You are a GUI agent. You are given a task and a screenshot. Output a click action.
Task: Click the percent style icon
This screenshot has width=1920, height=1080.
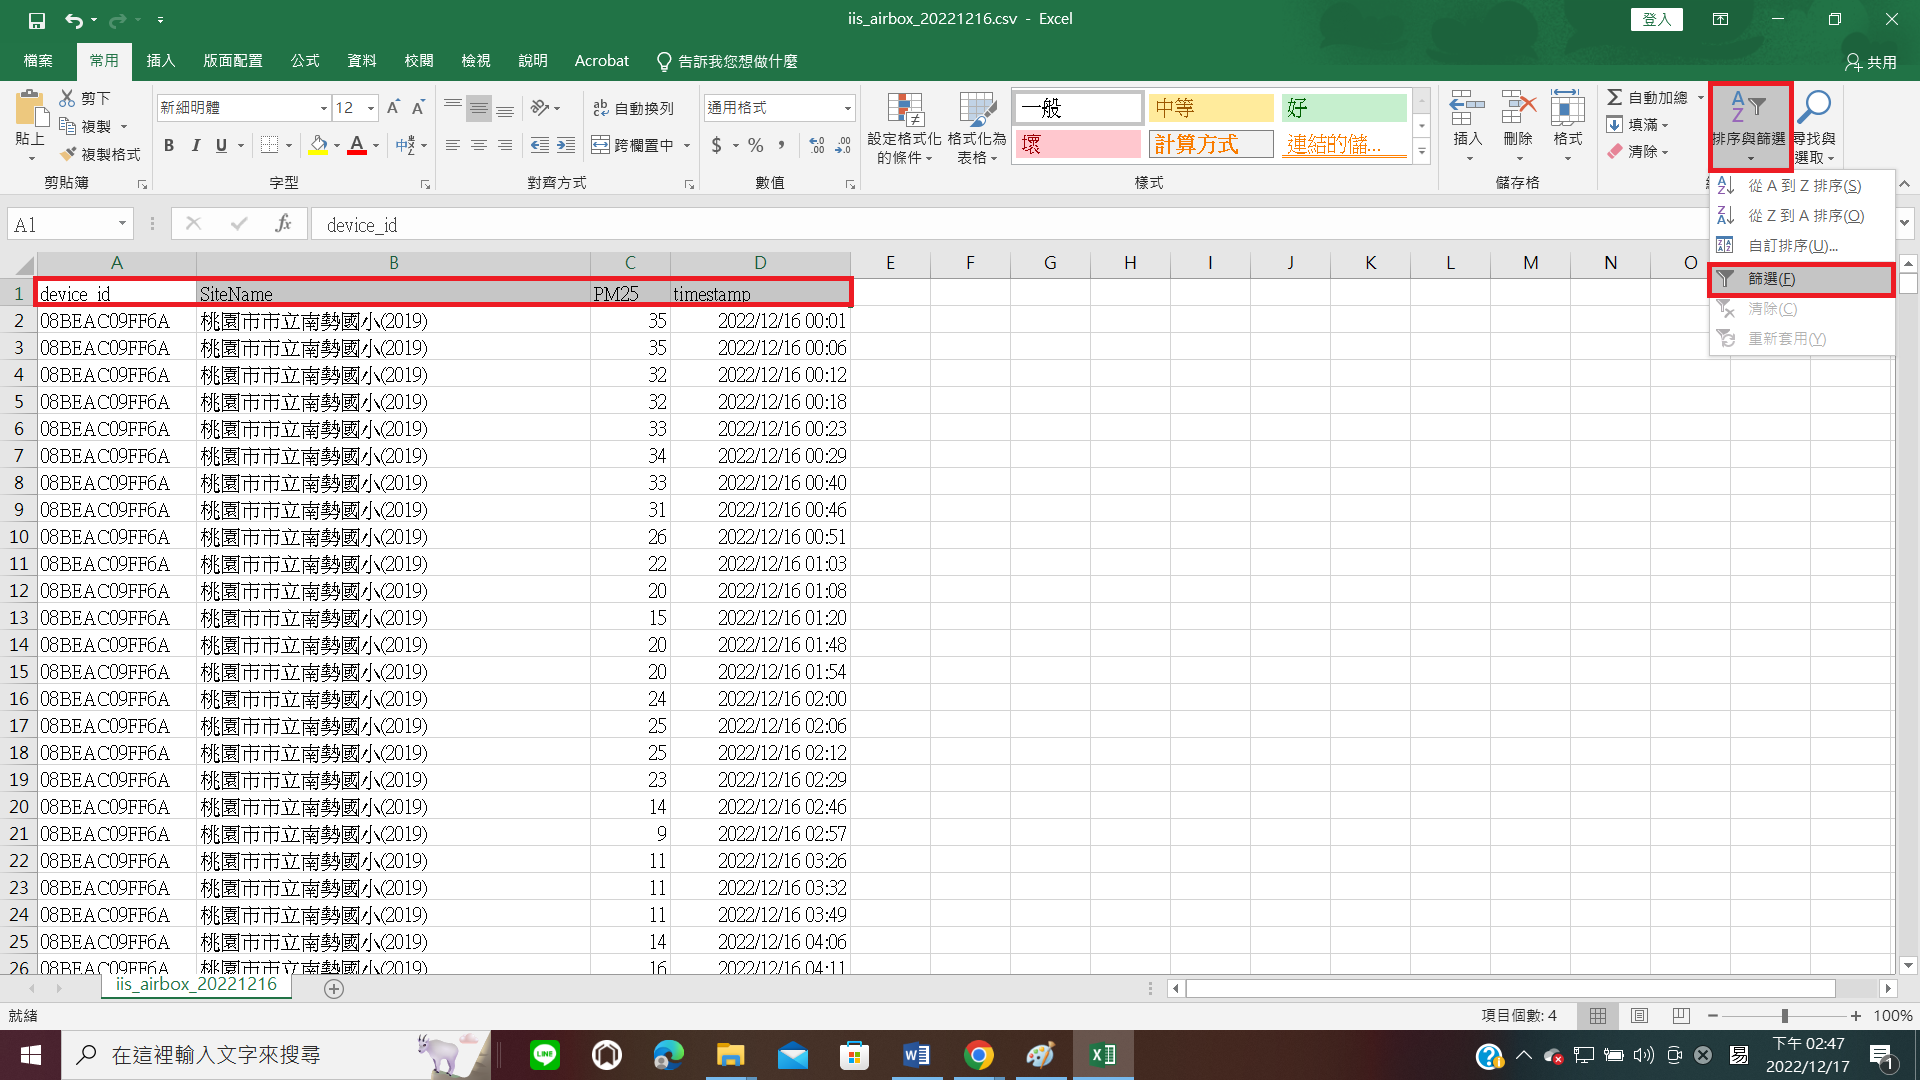[756, 145]
